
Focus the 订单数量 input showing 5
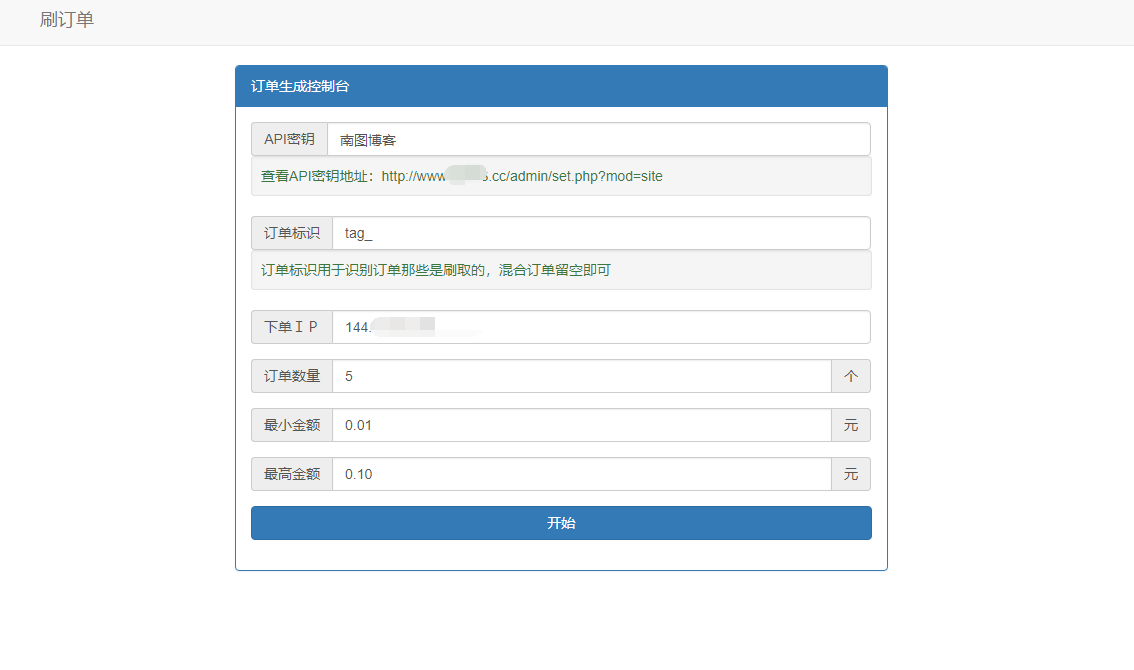pos(581,376)
